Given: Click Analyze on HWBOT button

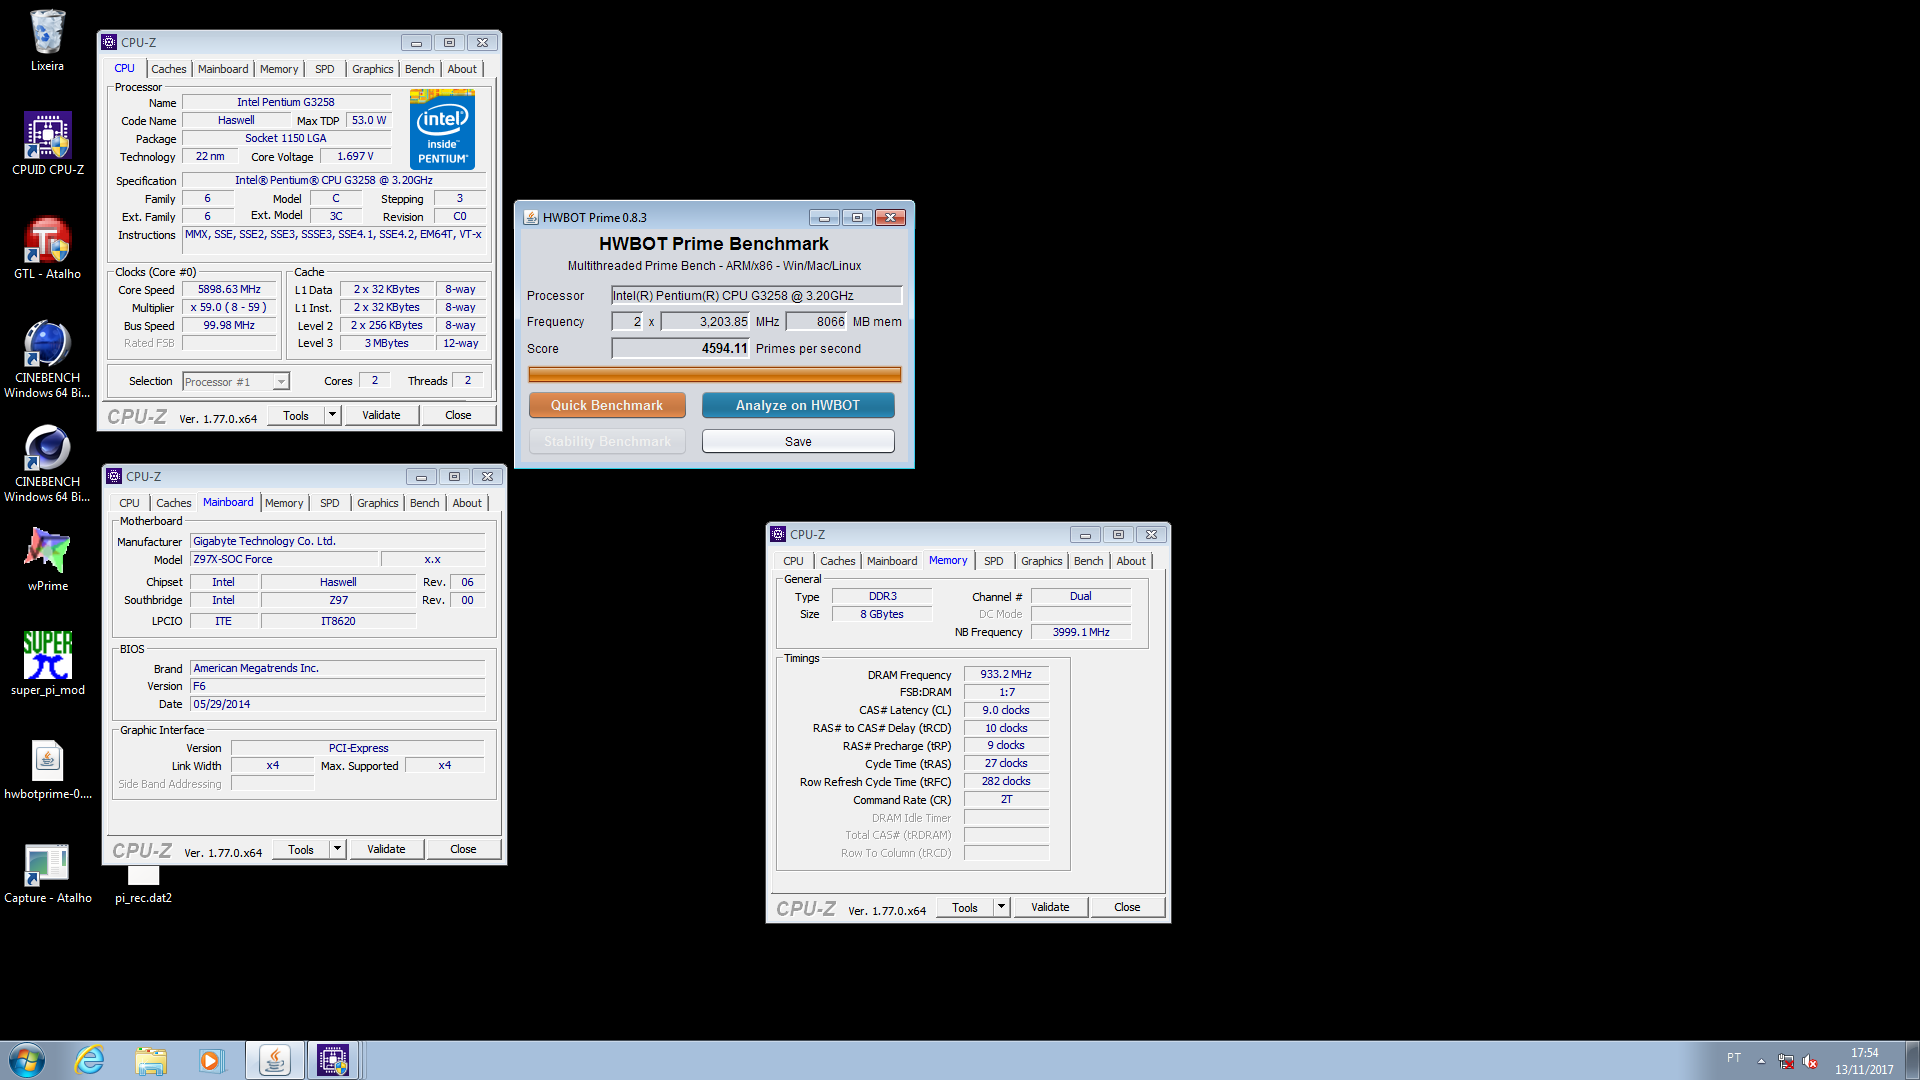Looking at the screenshot, I should click(x=798, y=405).
